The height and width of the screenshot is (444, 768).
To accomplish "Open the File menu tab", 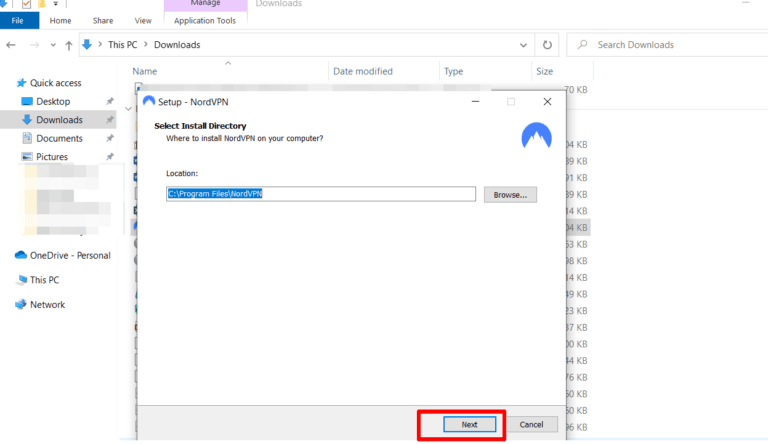I will pos(19,20).
